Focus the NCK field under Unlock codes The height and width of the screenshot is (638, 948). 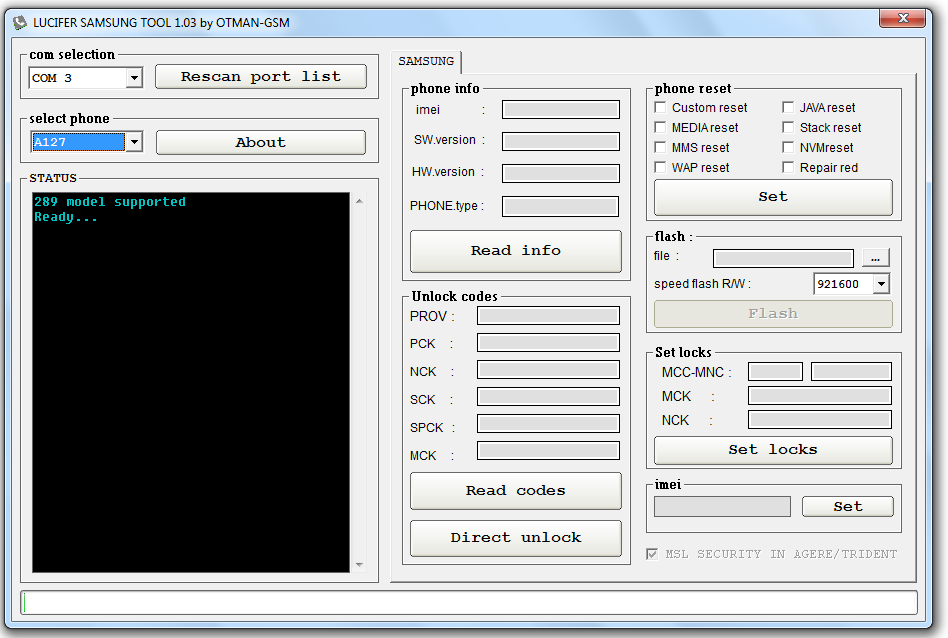tap(548, 369)
